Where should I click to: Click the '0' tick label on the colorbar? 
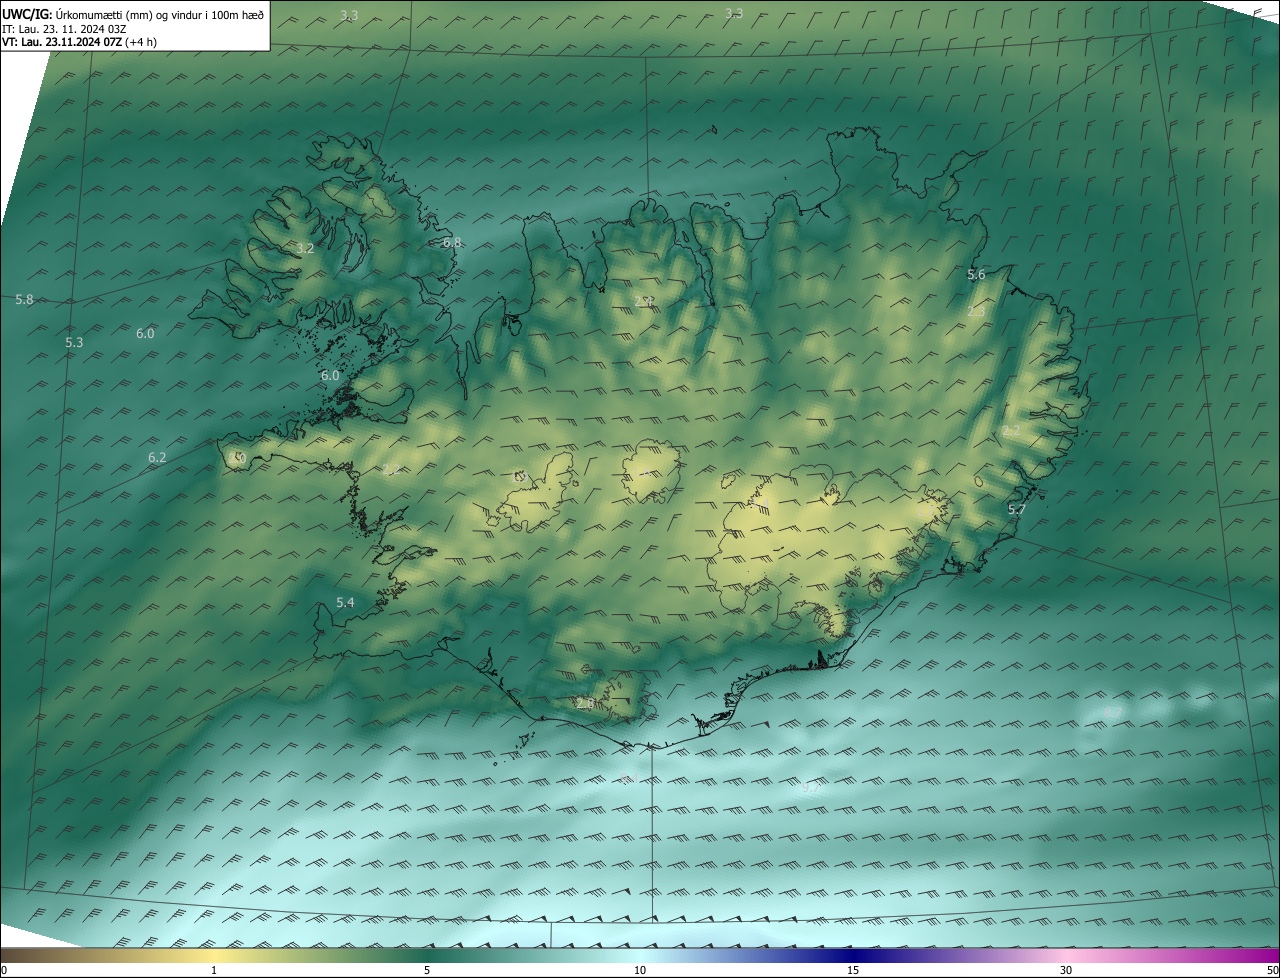pos(3,970)
